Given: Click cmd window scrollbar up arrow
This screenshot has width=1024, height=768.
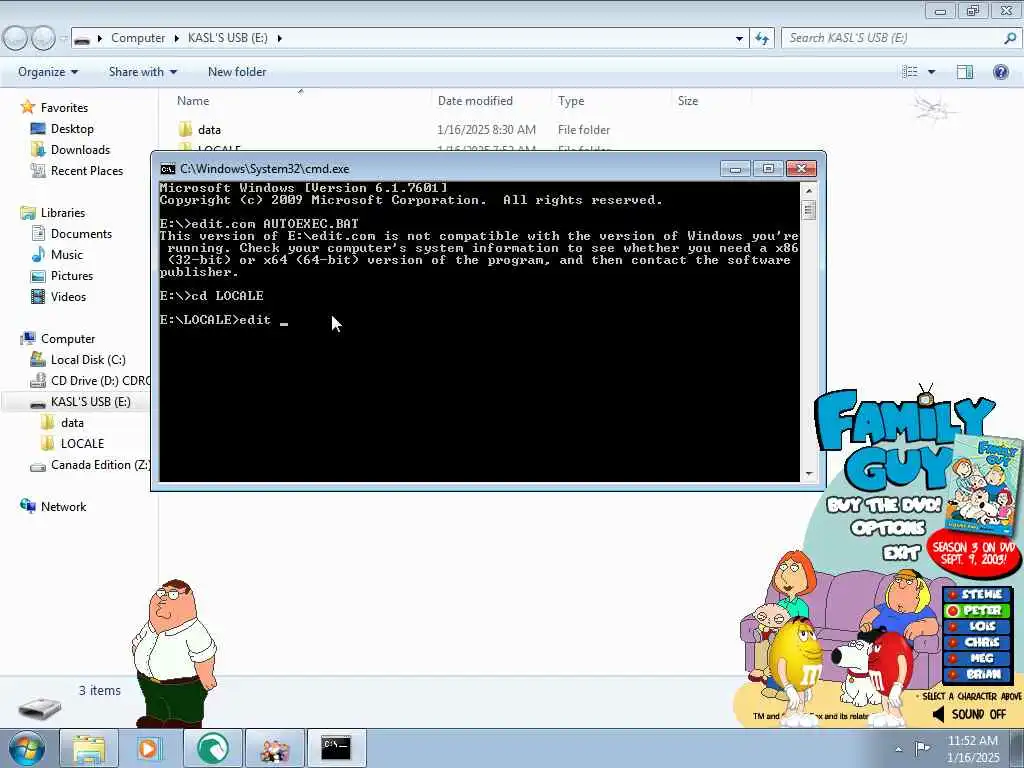Looking at the screenshot, I should pos(808,191).
